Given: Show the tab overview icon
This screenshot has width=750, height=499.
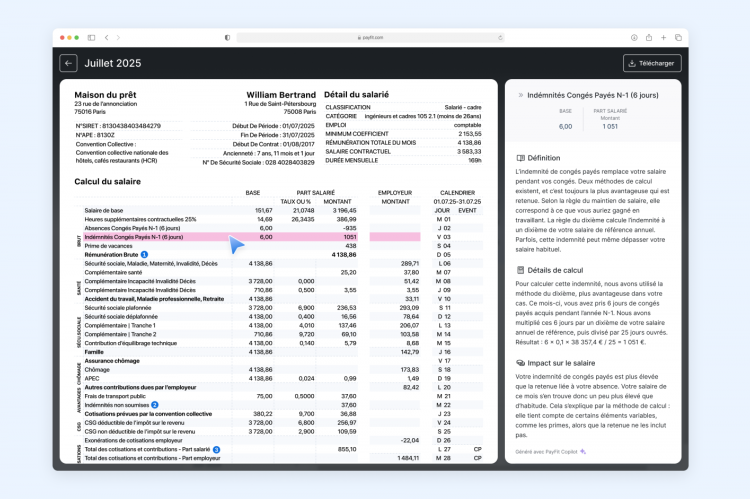Looking at the screenshot, I should pos(678,37).
